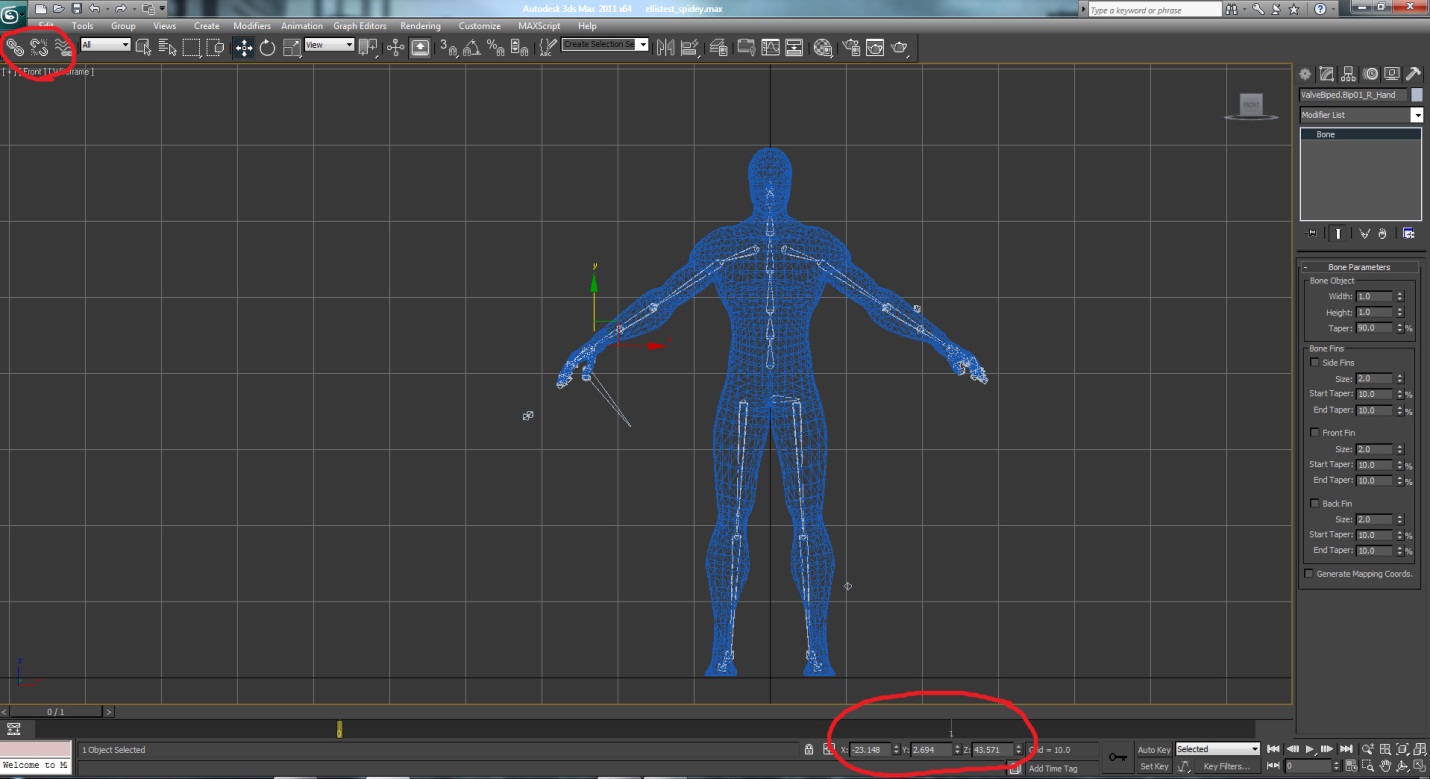Open the Curve Editor from the toolbar
The height and width of the screenshot is (779, 1430).
click(771, 47)
